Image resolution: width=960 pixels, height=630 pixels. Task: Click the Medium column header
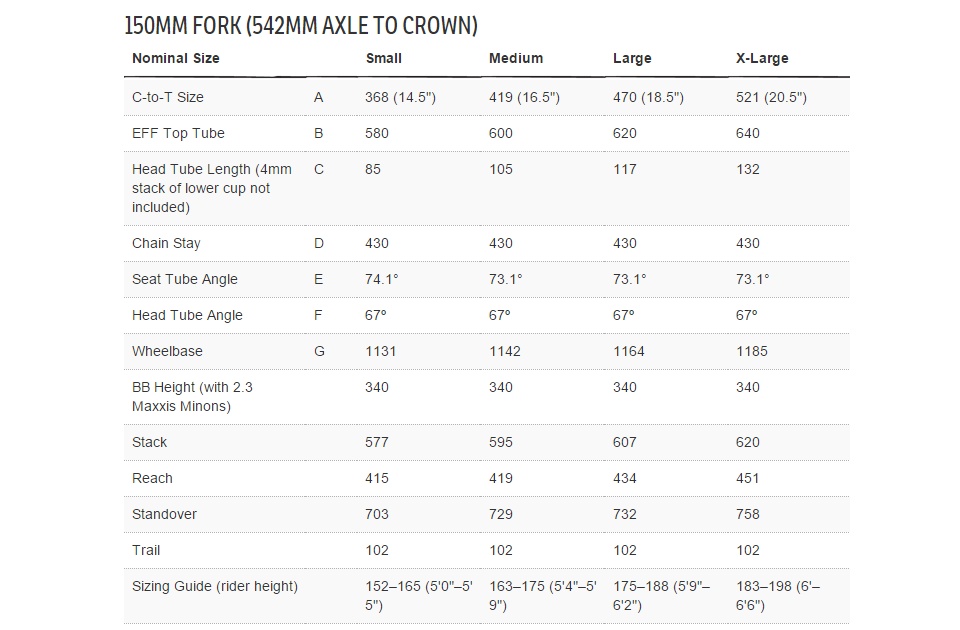[516, 58]
